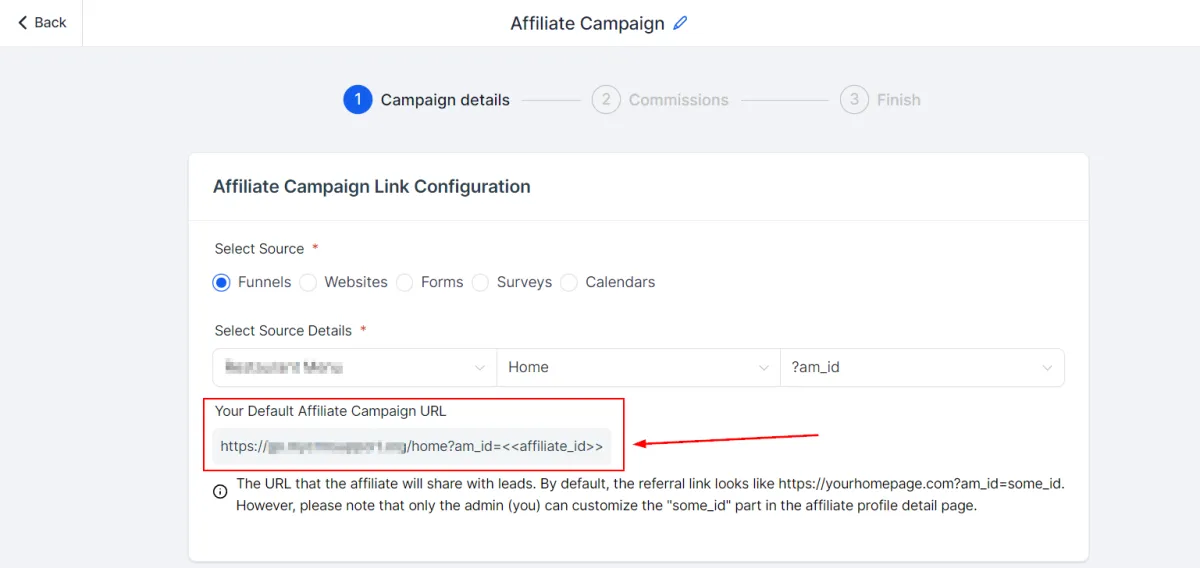
Task: Select the Funnels radio button
Action: click(x=222, y=283)
